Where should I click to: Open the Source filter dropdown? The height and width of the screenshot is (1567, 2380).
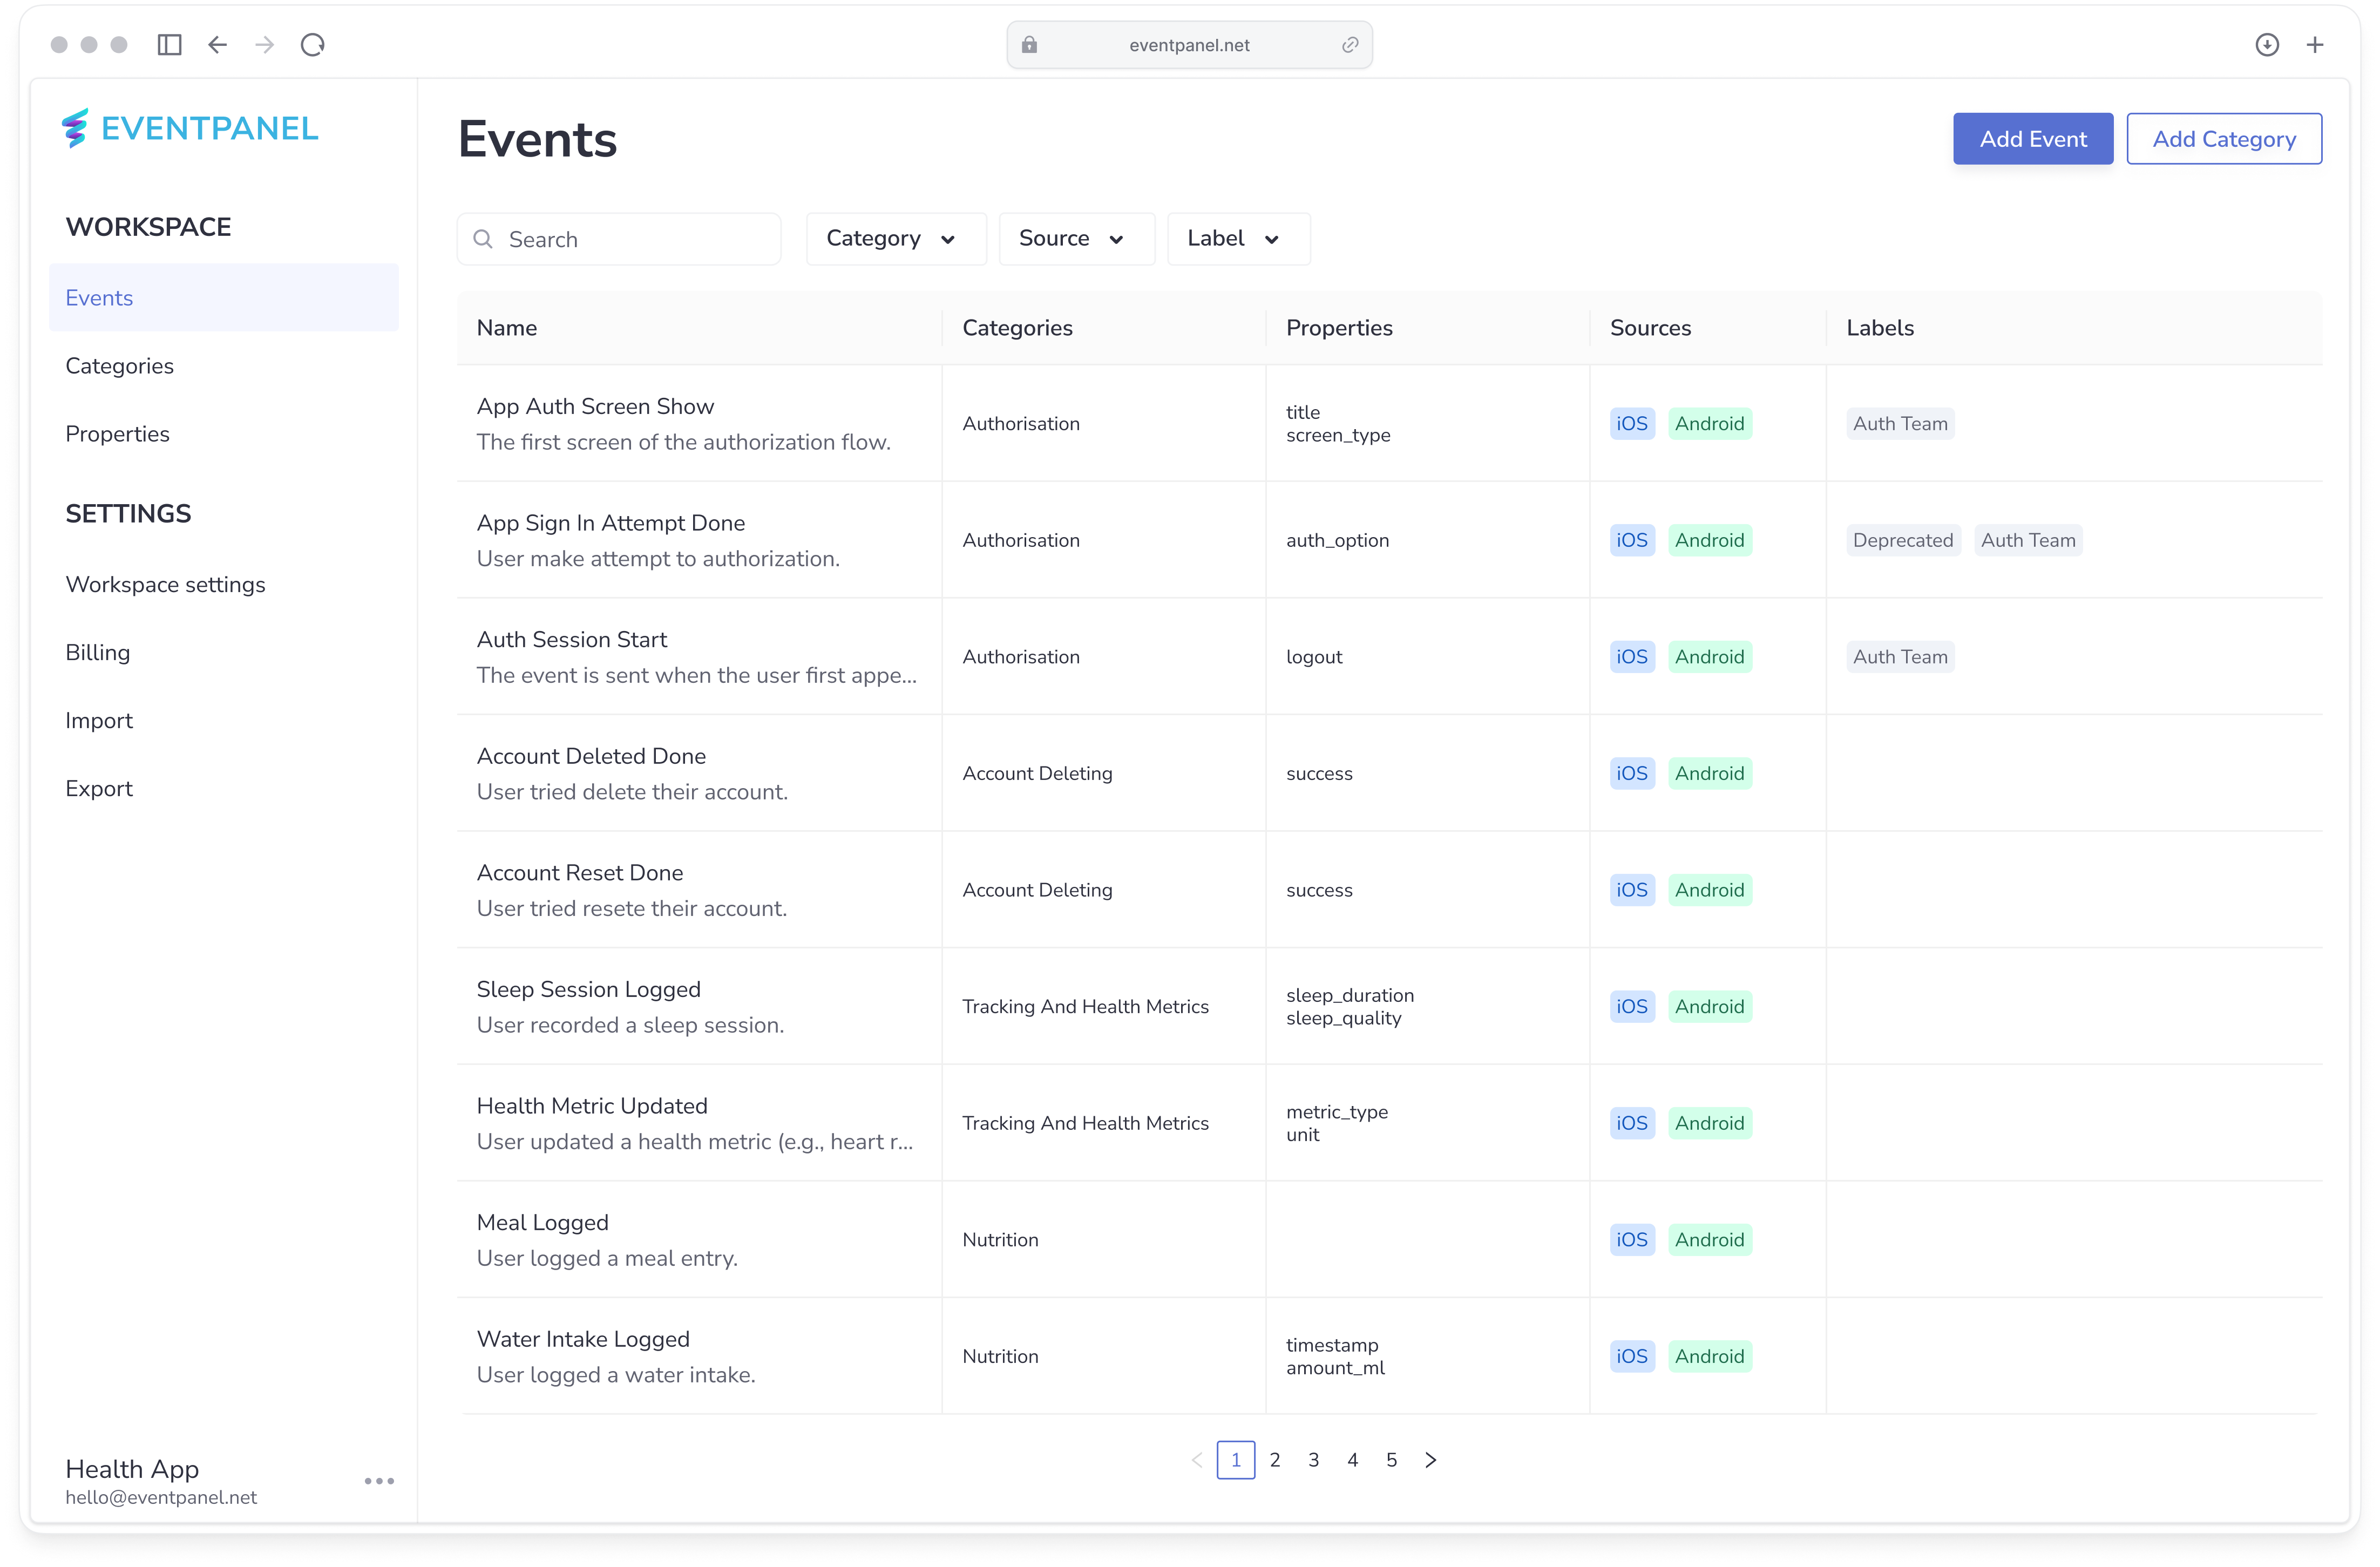click(x=1076, y=239)
